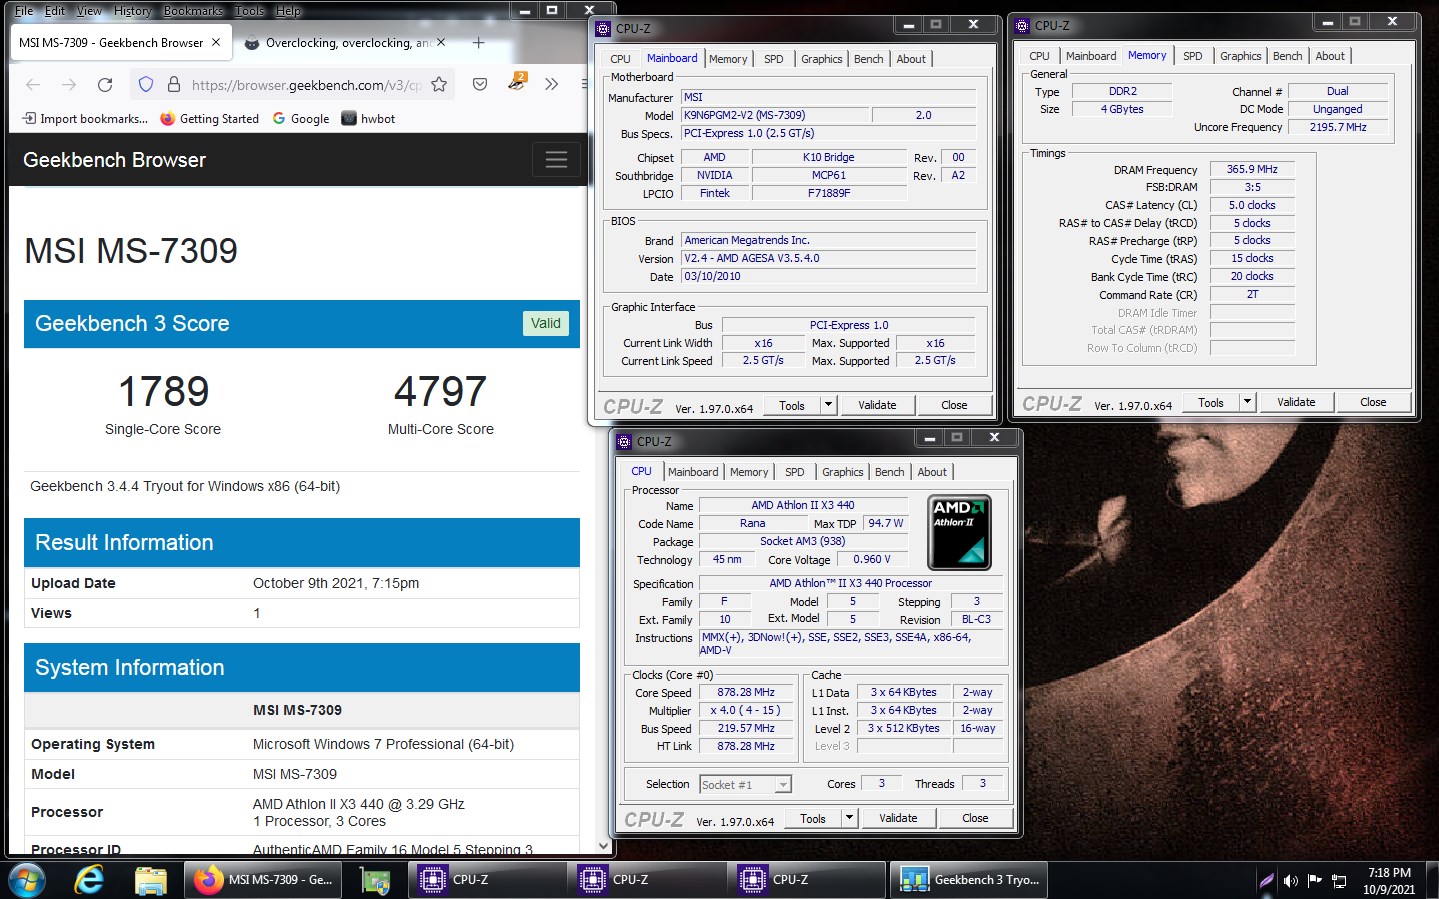Switch to SPD tab in Mainboard CPU-Z window
1439x899 pixels.
(774, 59)
